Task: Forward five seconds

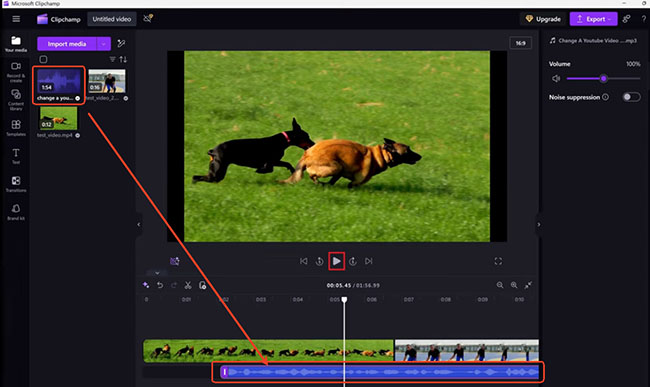Action: tap(353, 261)
